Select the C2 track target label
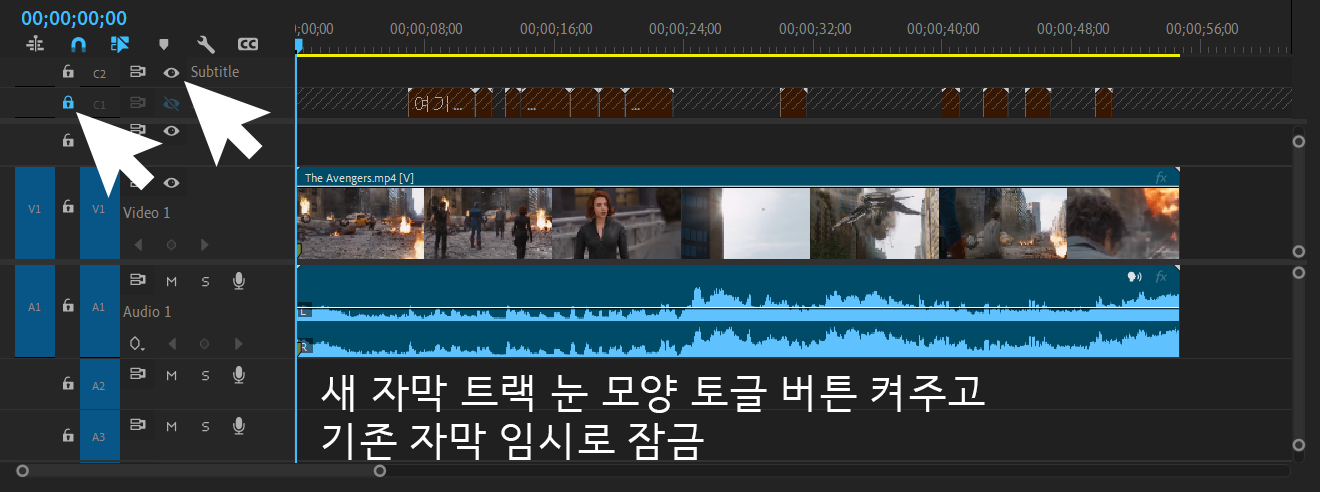The height and width of the screenshot is (492, 1320). pyautogui.click(x=99, y=73)
